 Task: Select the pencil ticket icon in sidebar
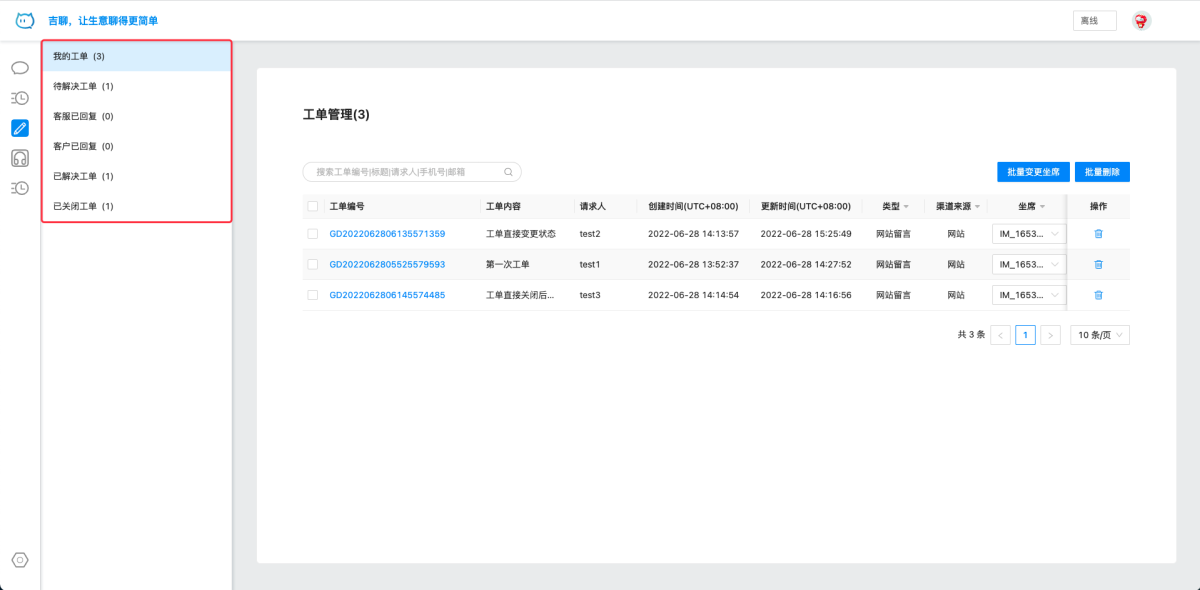20,128
